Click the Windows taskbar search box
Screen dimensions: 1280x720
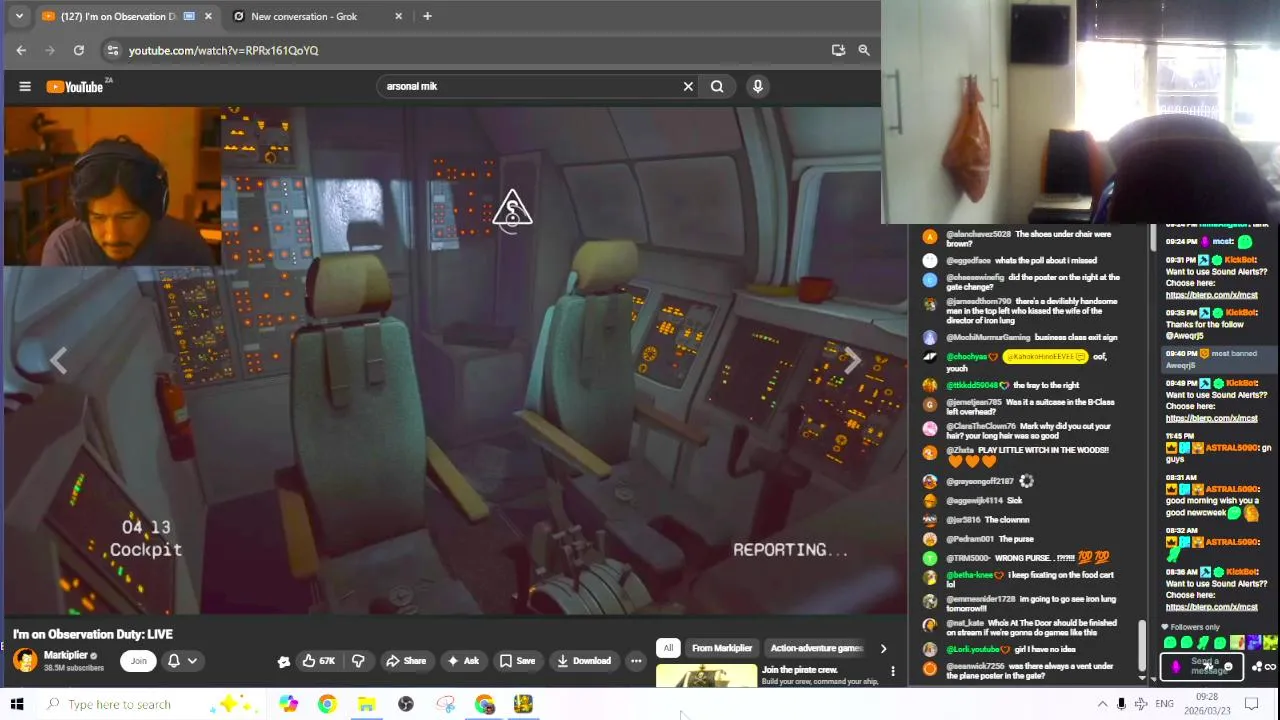click(150, 704)
